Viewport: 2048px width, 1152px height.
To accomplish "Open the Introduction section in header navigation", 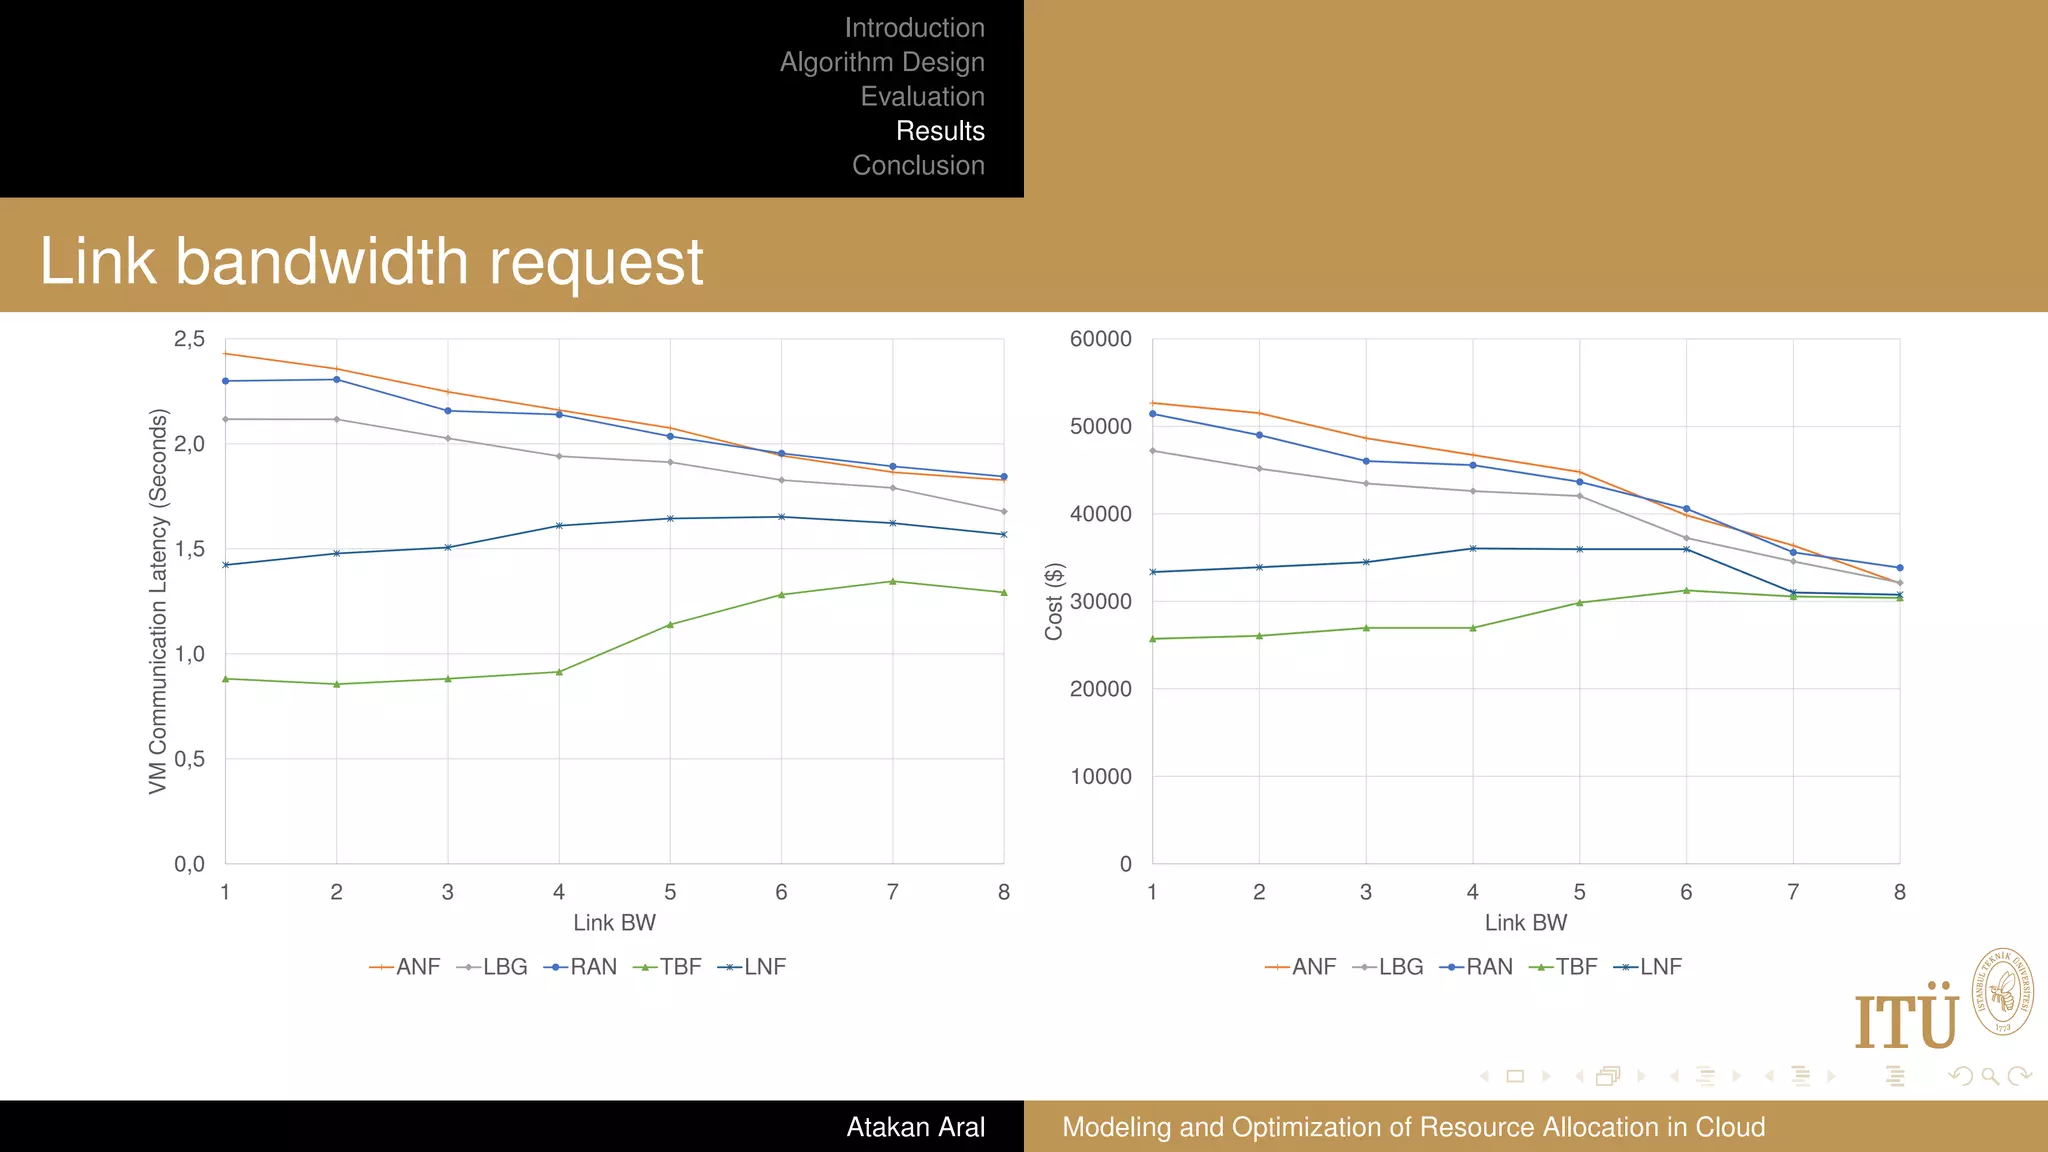I will tap(914, 28).
